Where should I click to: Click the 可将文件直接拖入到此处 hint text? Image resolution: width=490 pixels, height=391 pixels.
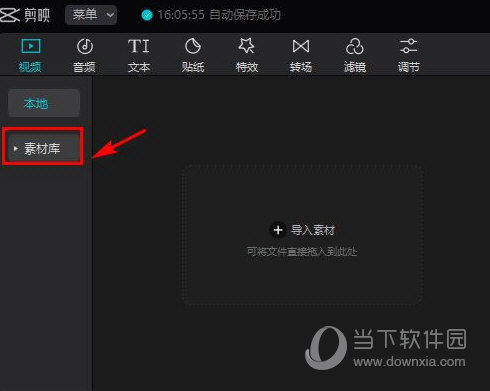click(302, 251)
